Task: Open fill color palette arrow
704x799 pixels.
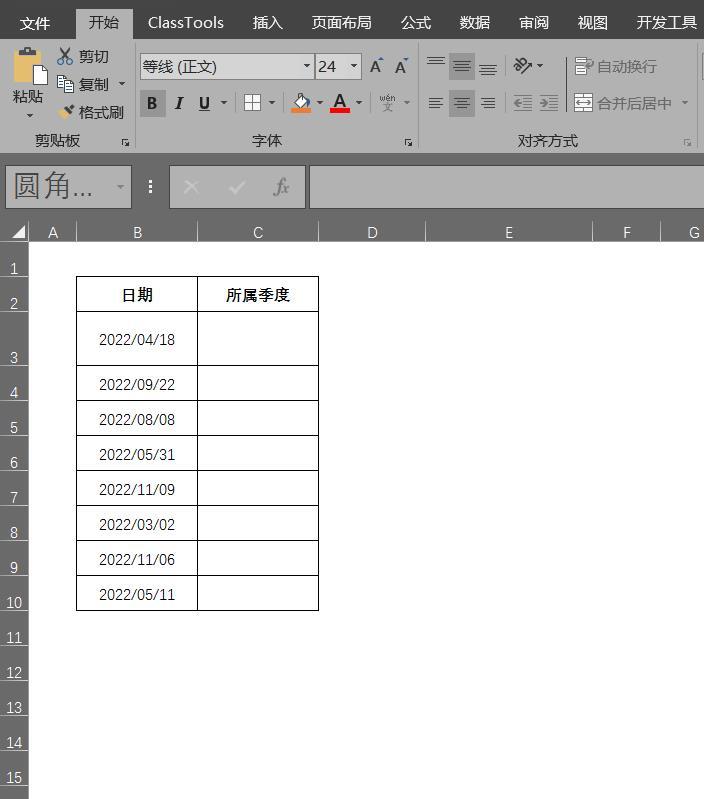Action: (320, 103)
